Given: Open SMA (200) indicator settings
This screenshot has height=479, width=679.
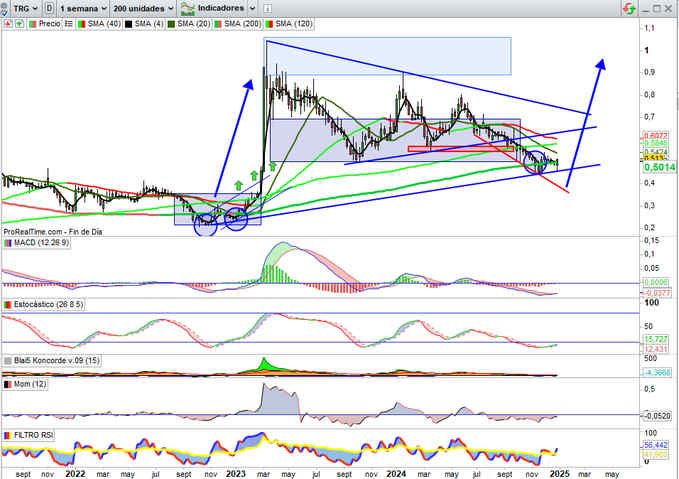Looking at the screenshot, I should pyautogui.click(x=242, y=24).
